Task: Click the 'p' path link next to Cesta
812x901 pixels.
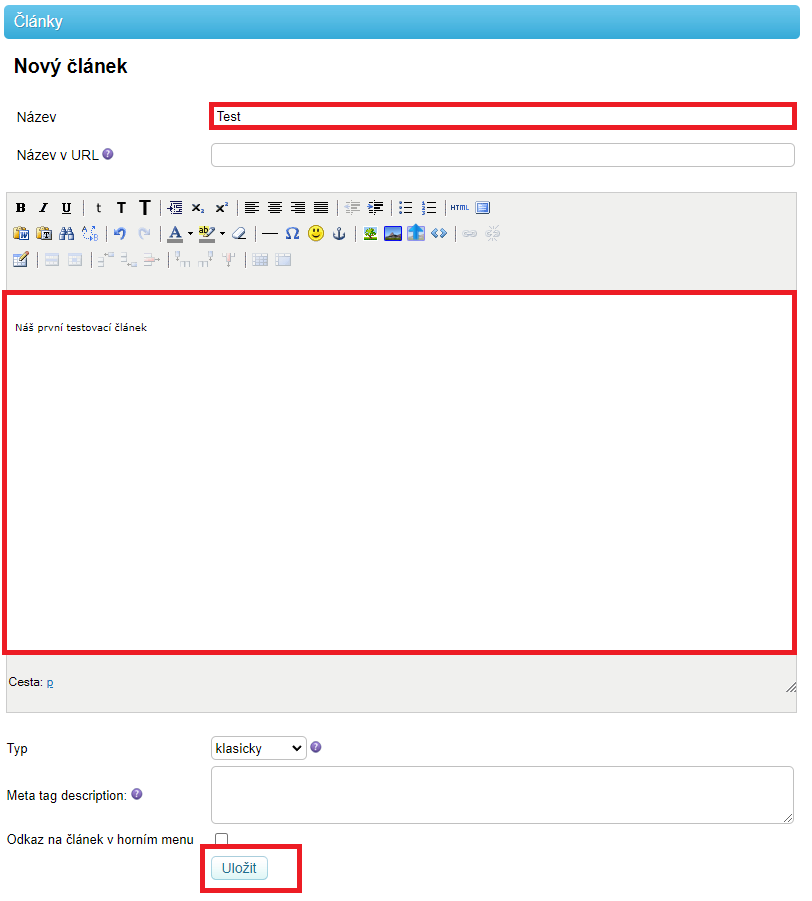Action: coord(50,682)
